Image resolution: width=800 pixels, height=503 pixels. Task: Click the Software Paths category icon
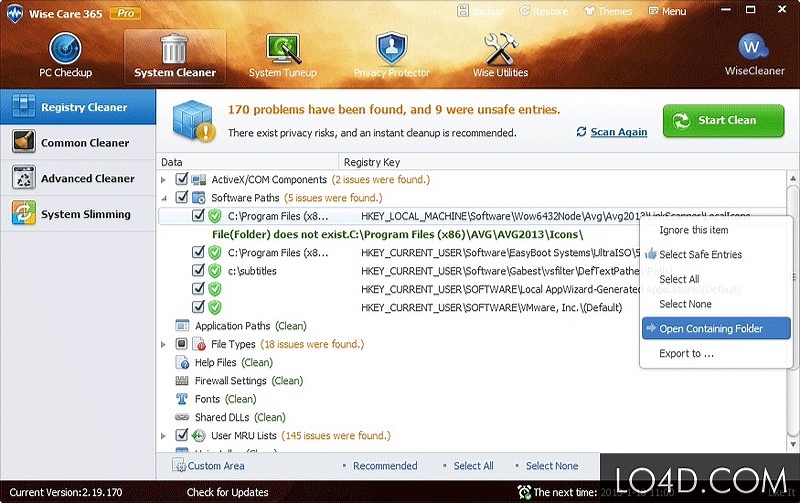[x=198, y=197]
